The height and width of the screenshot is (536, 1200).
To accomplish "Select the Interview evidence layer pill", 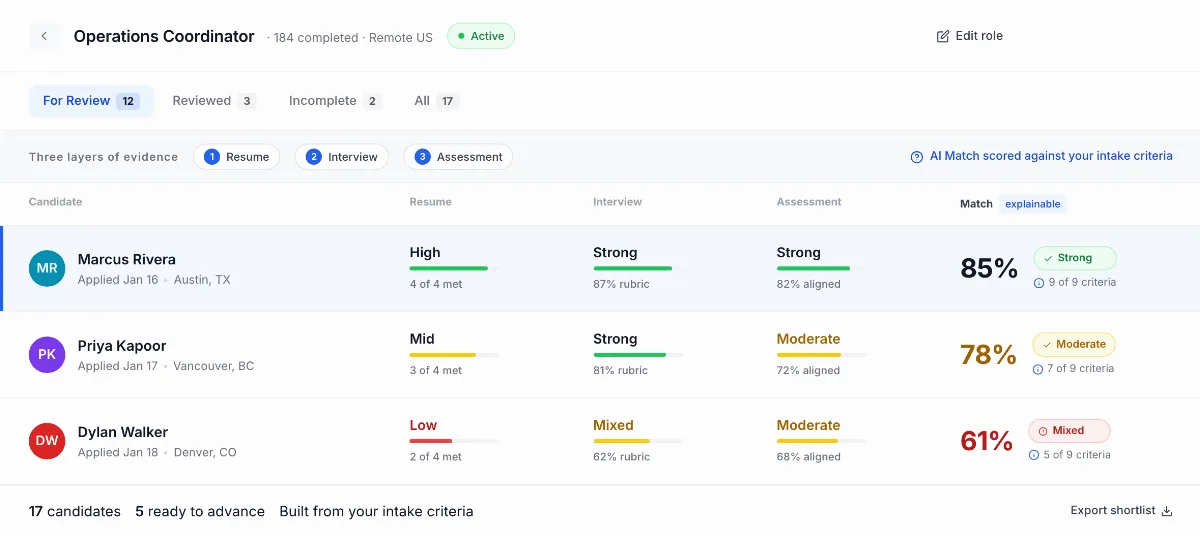I will tap(341, 157).
